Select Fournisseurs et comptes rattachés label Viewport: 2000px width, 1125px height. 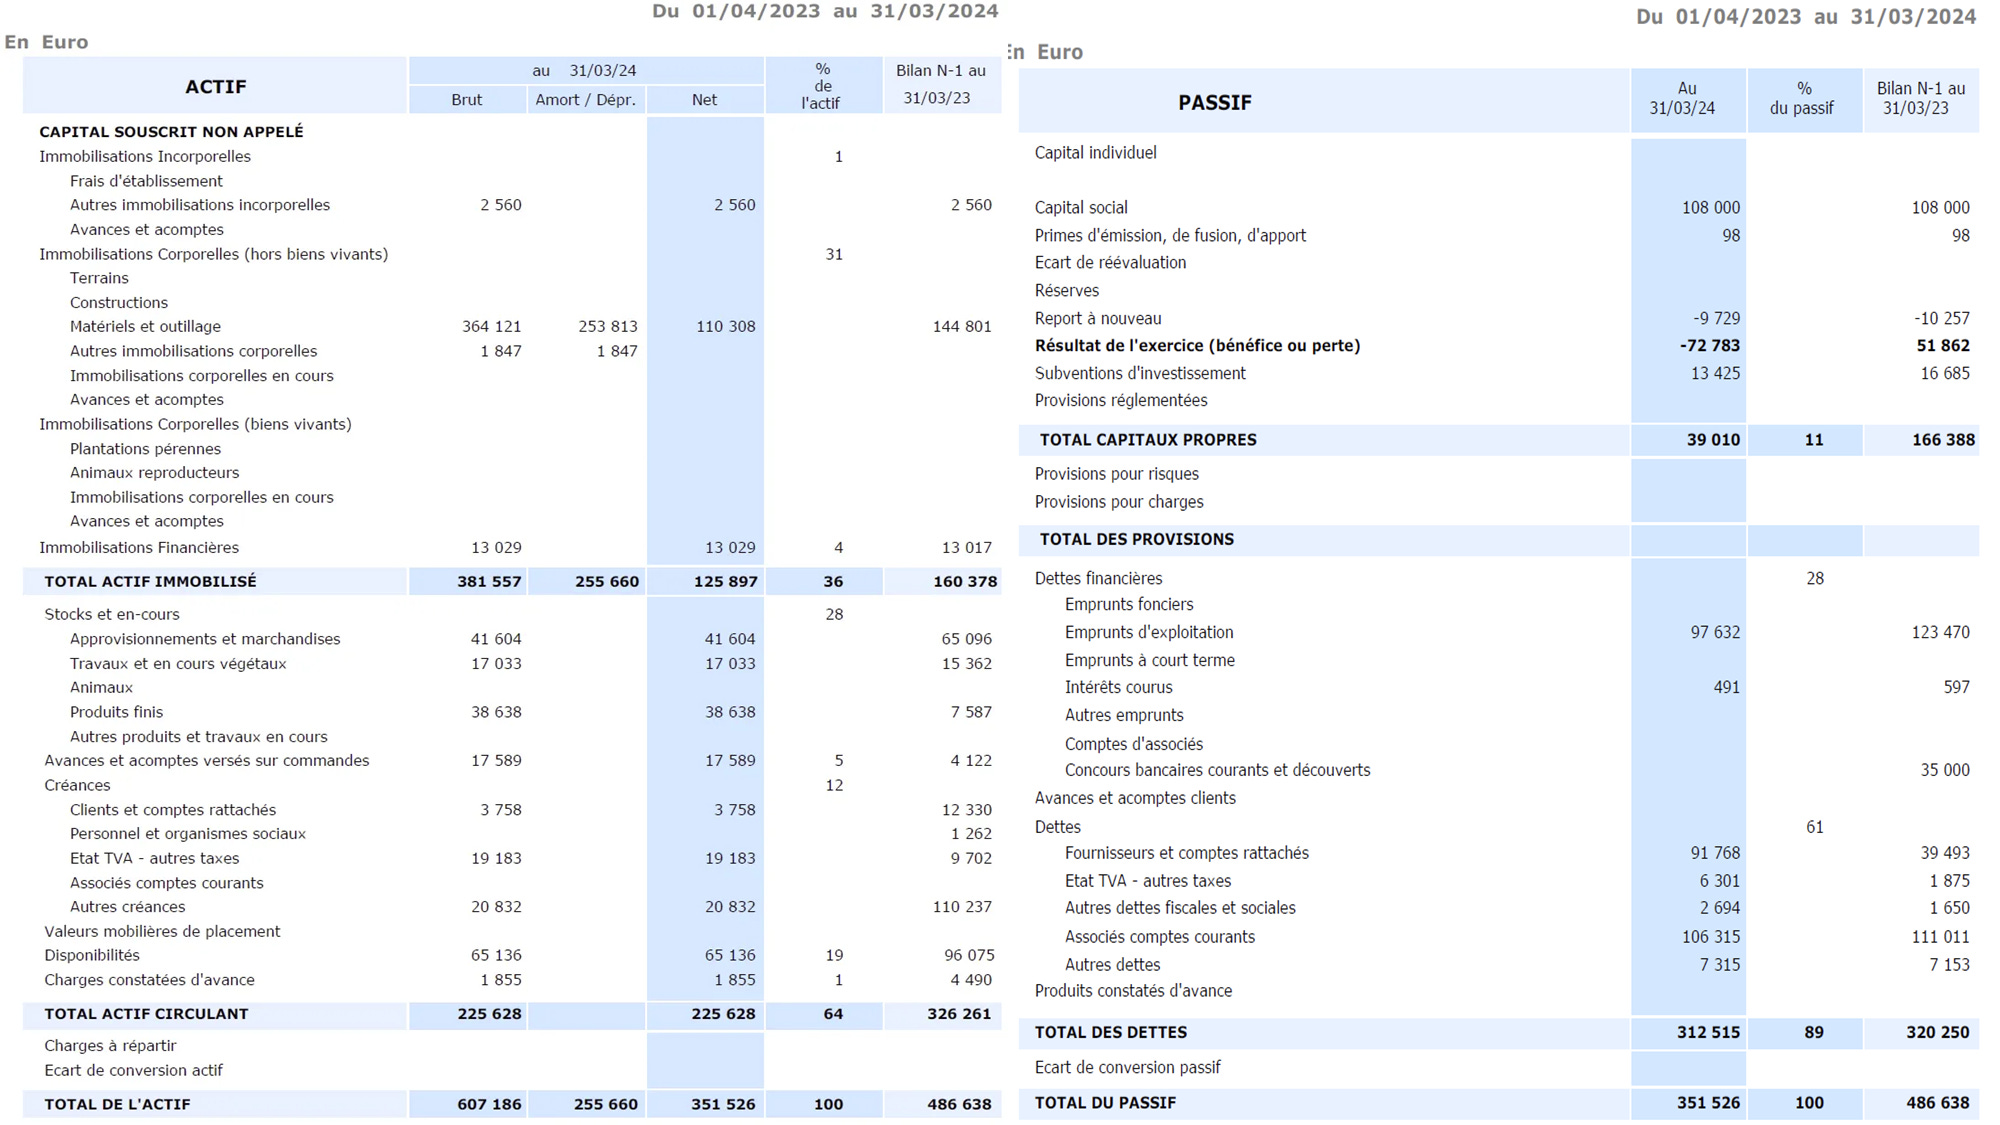pos(1186,854)
